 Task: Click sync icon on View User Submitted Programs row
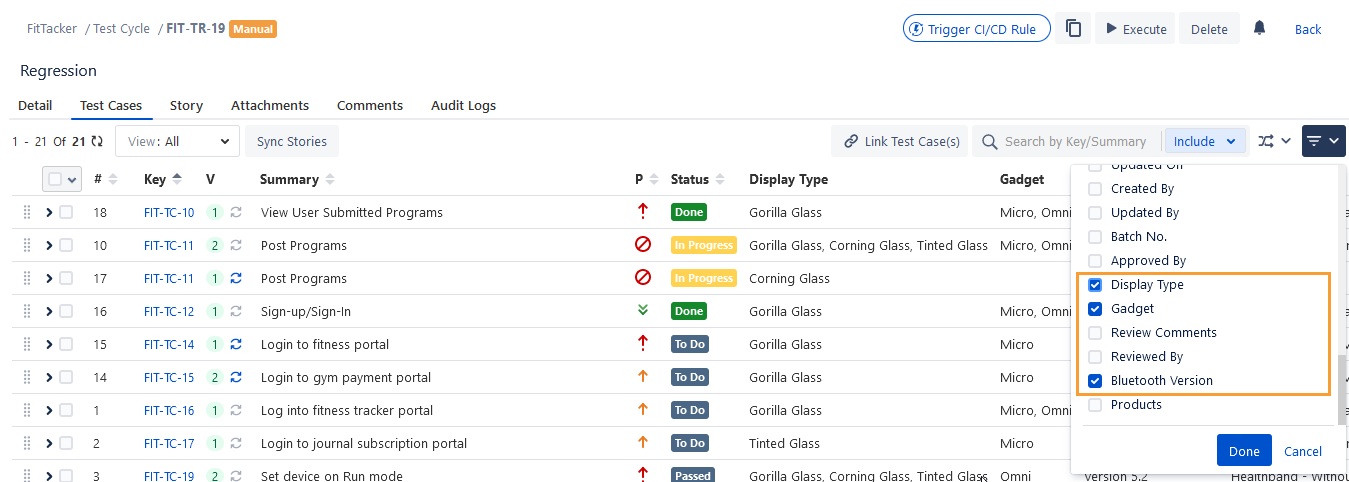236,212
